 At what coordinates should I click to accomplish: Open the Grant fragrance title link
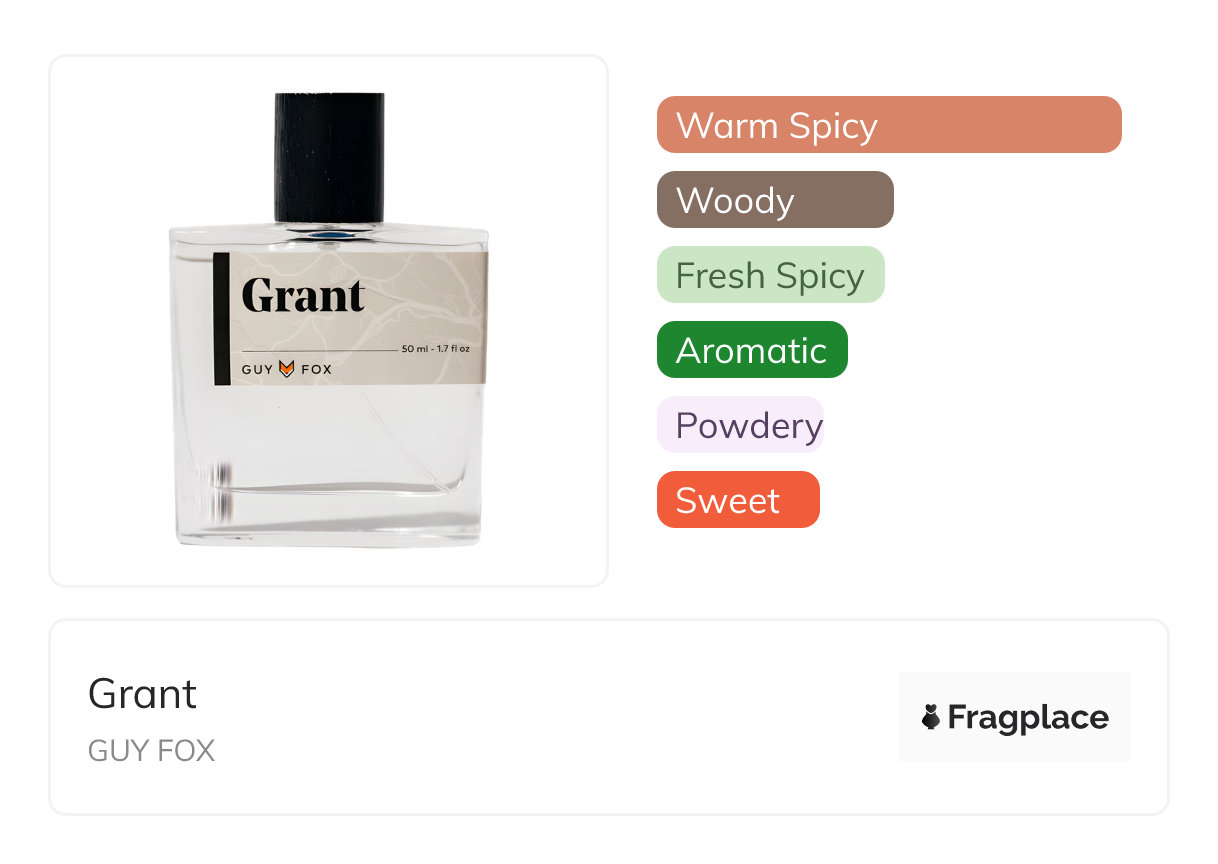pyautogui.click(x=143, y=694)
